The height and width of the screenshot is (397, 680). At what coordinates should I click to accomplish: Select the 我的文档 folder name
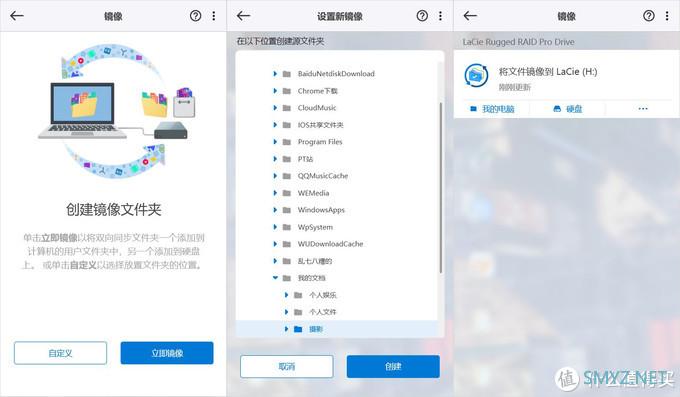[x=311, y=278]
